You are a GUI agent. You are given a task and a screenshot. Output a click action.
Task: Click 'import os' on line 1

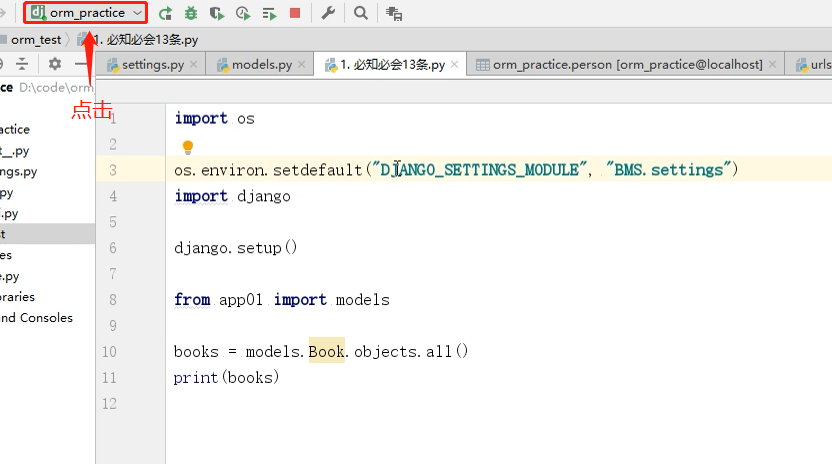click(214, 118)
